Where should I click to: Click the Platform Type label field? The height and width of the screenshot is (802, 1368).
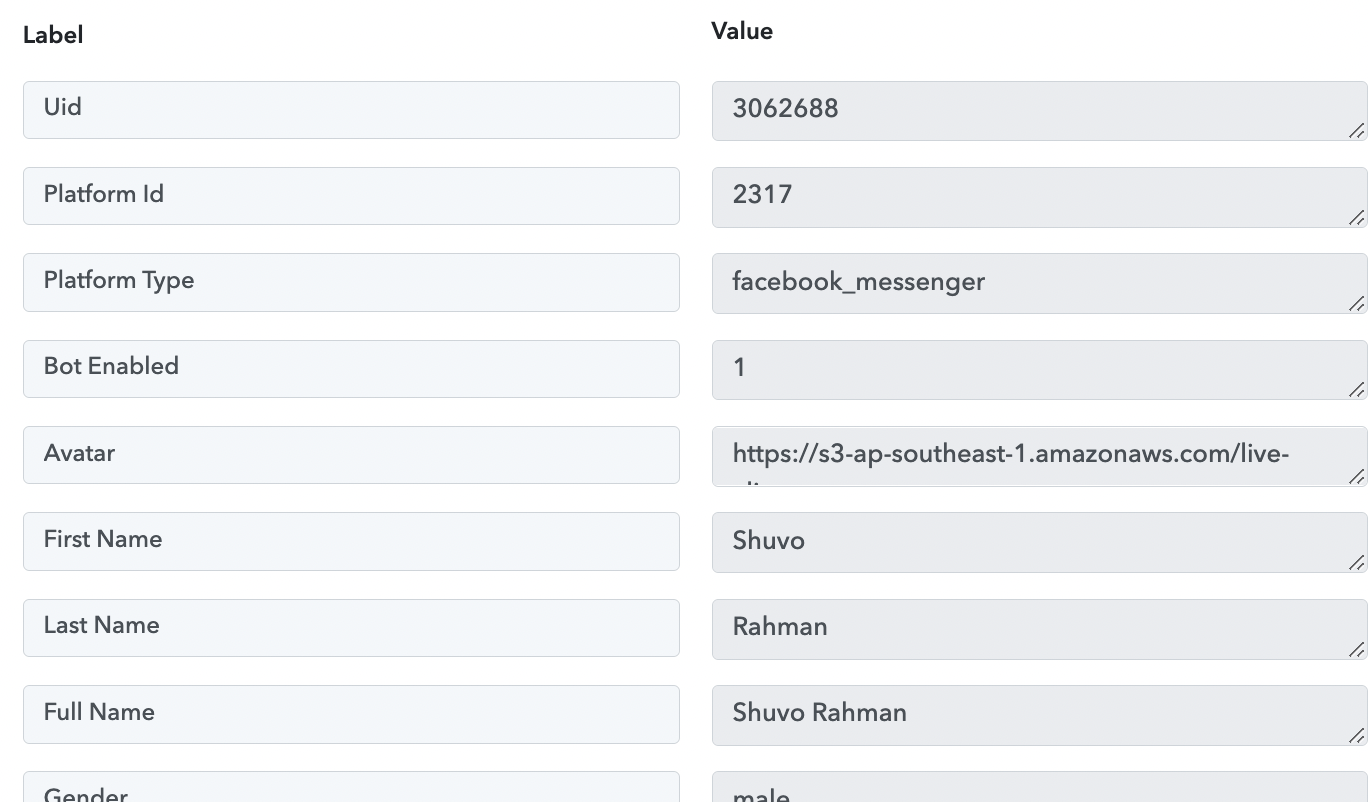click(351, 282)
